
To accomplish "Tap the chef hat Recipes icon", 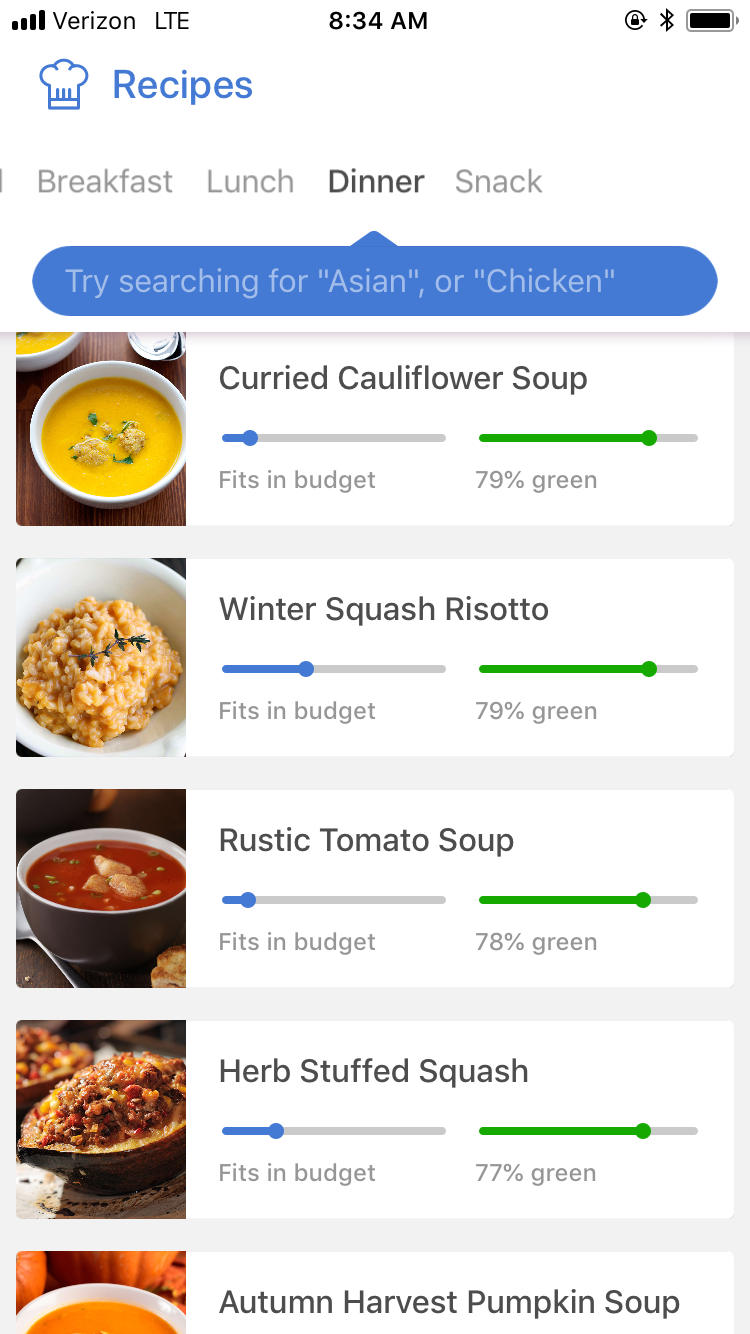I will pyautogui.click(x=64, y=85).
